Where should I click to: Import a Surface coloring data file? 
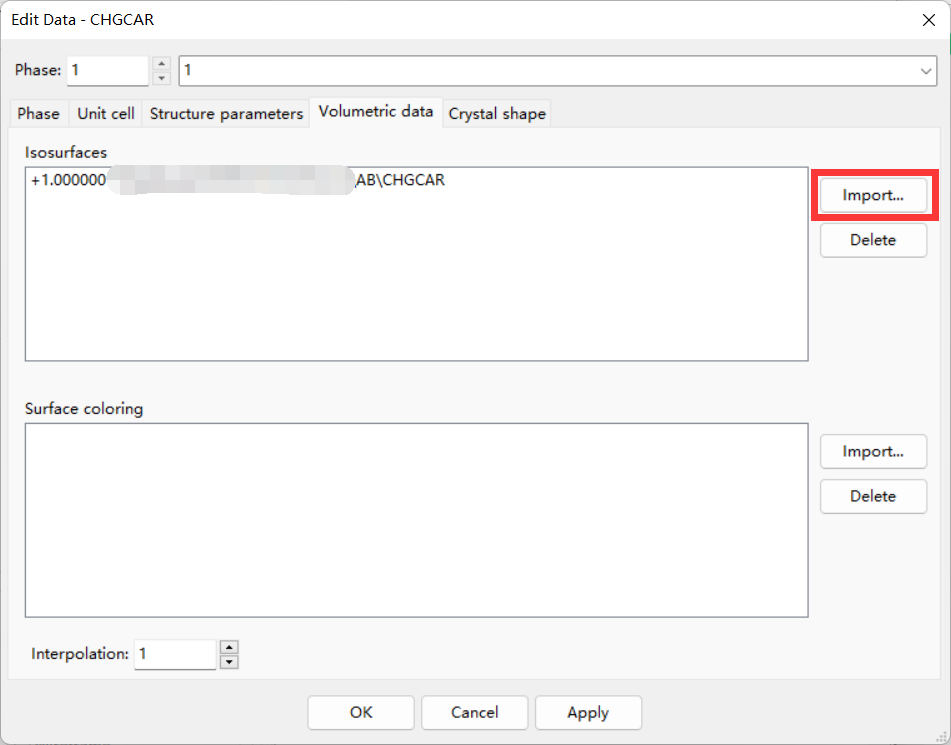point(873,451)
